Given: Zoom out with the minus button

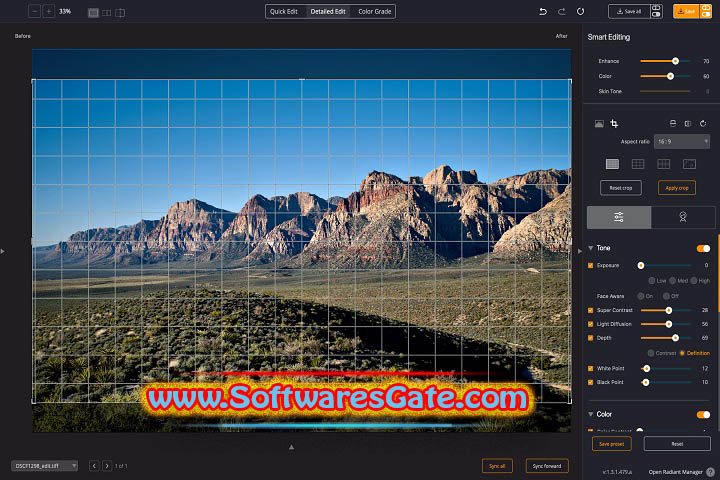Looking at the screenshot, I should point(34,11).
